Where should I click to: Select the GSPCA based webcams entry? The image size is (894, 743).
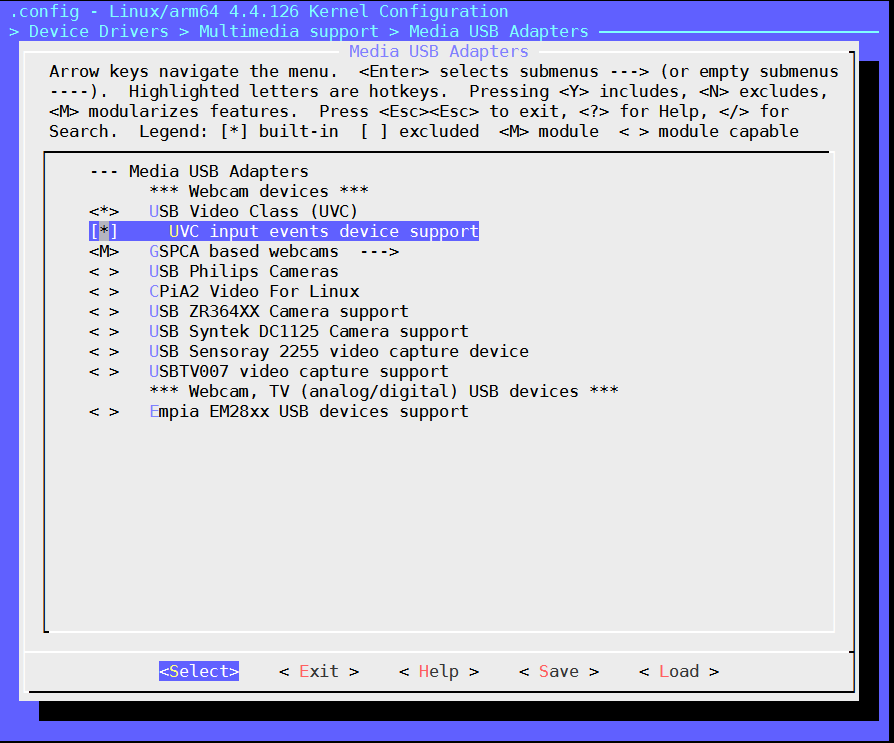click(243, 251)
